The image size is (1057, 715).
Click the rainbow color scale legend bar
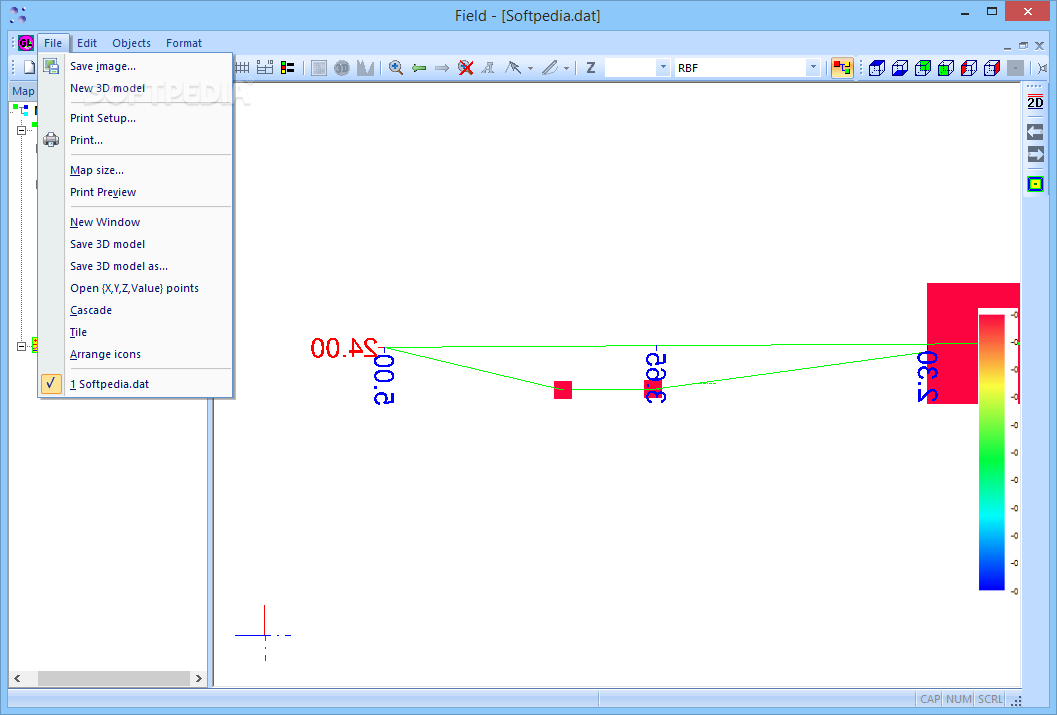pyautogui.click(x=992, y=452)
